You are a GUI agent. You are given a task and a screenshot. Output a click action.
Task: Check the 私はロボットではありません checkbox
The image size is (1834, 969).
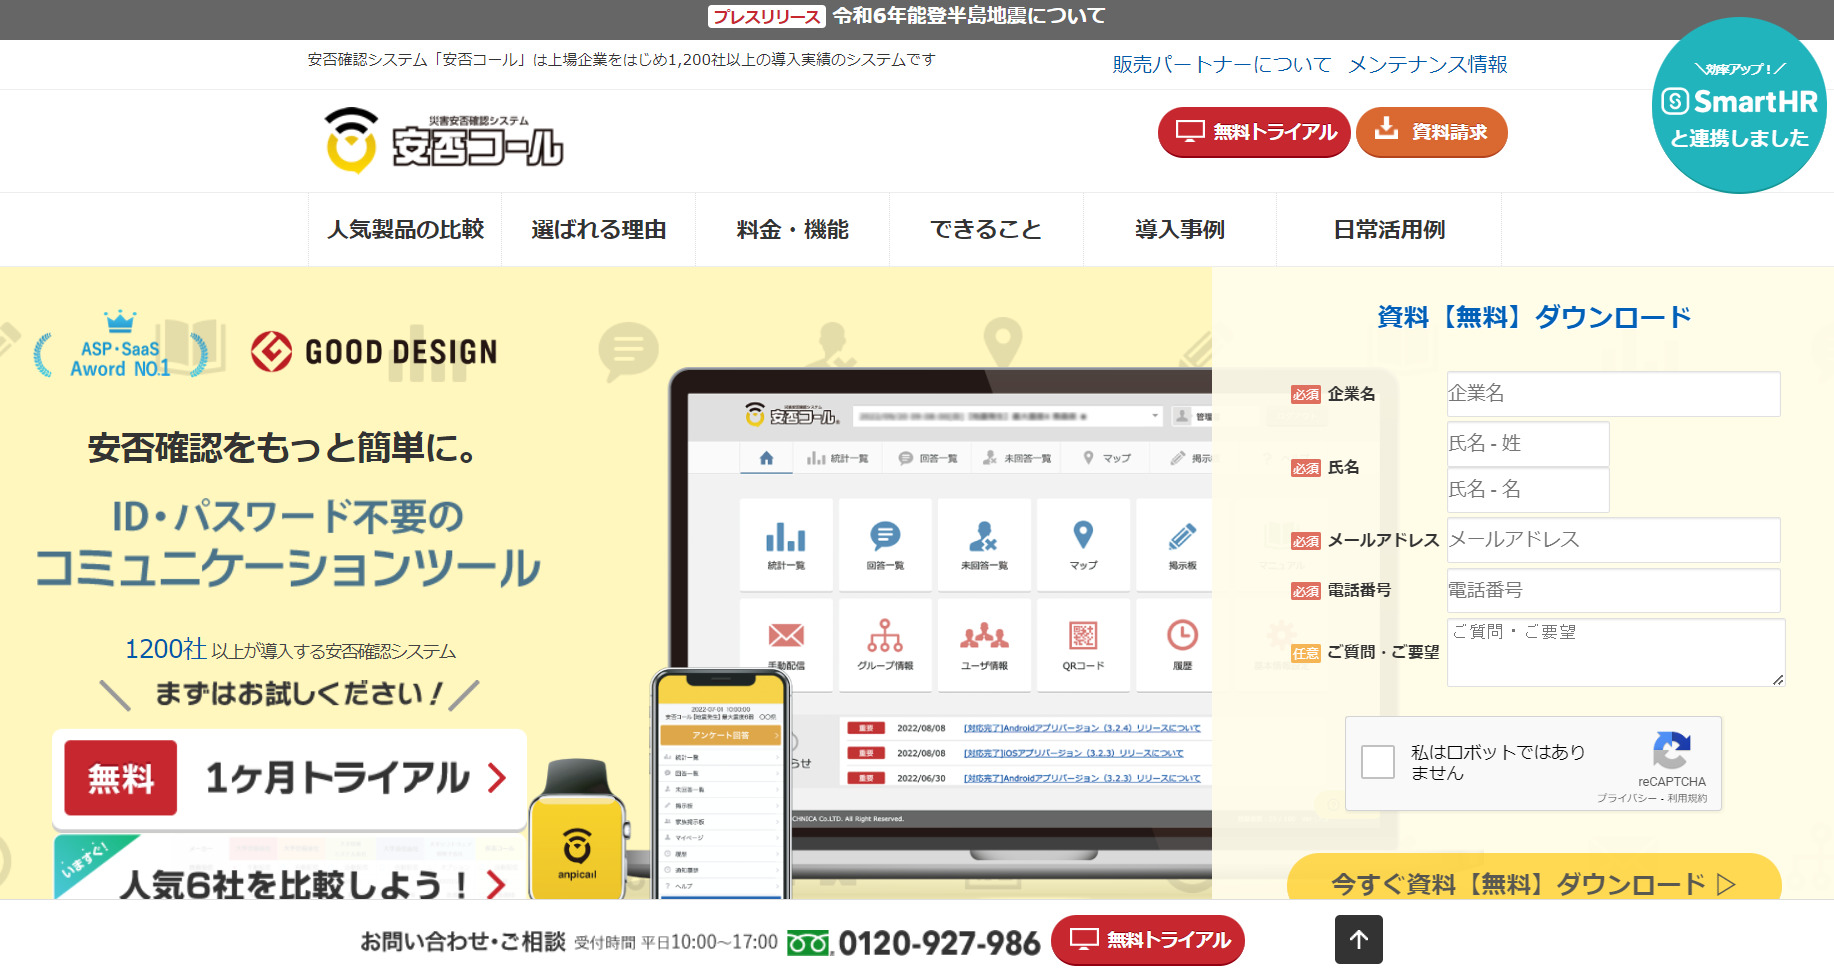click(1378, 762)
